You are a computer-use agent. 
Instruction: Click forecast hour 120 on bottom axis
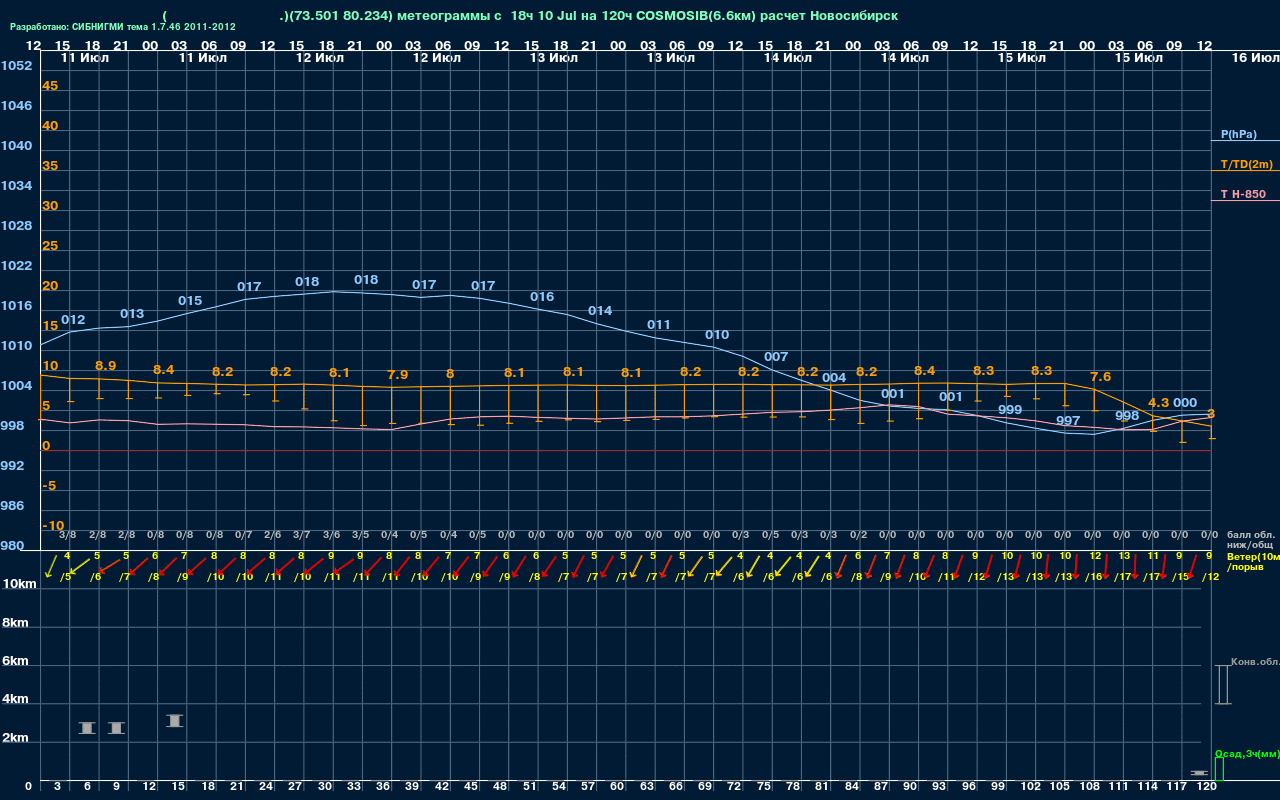[x=1207, y=787]
